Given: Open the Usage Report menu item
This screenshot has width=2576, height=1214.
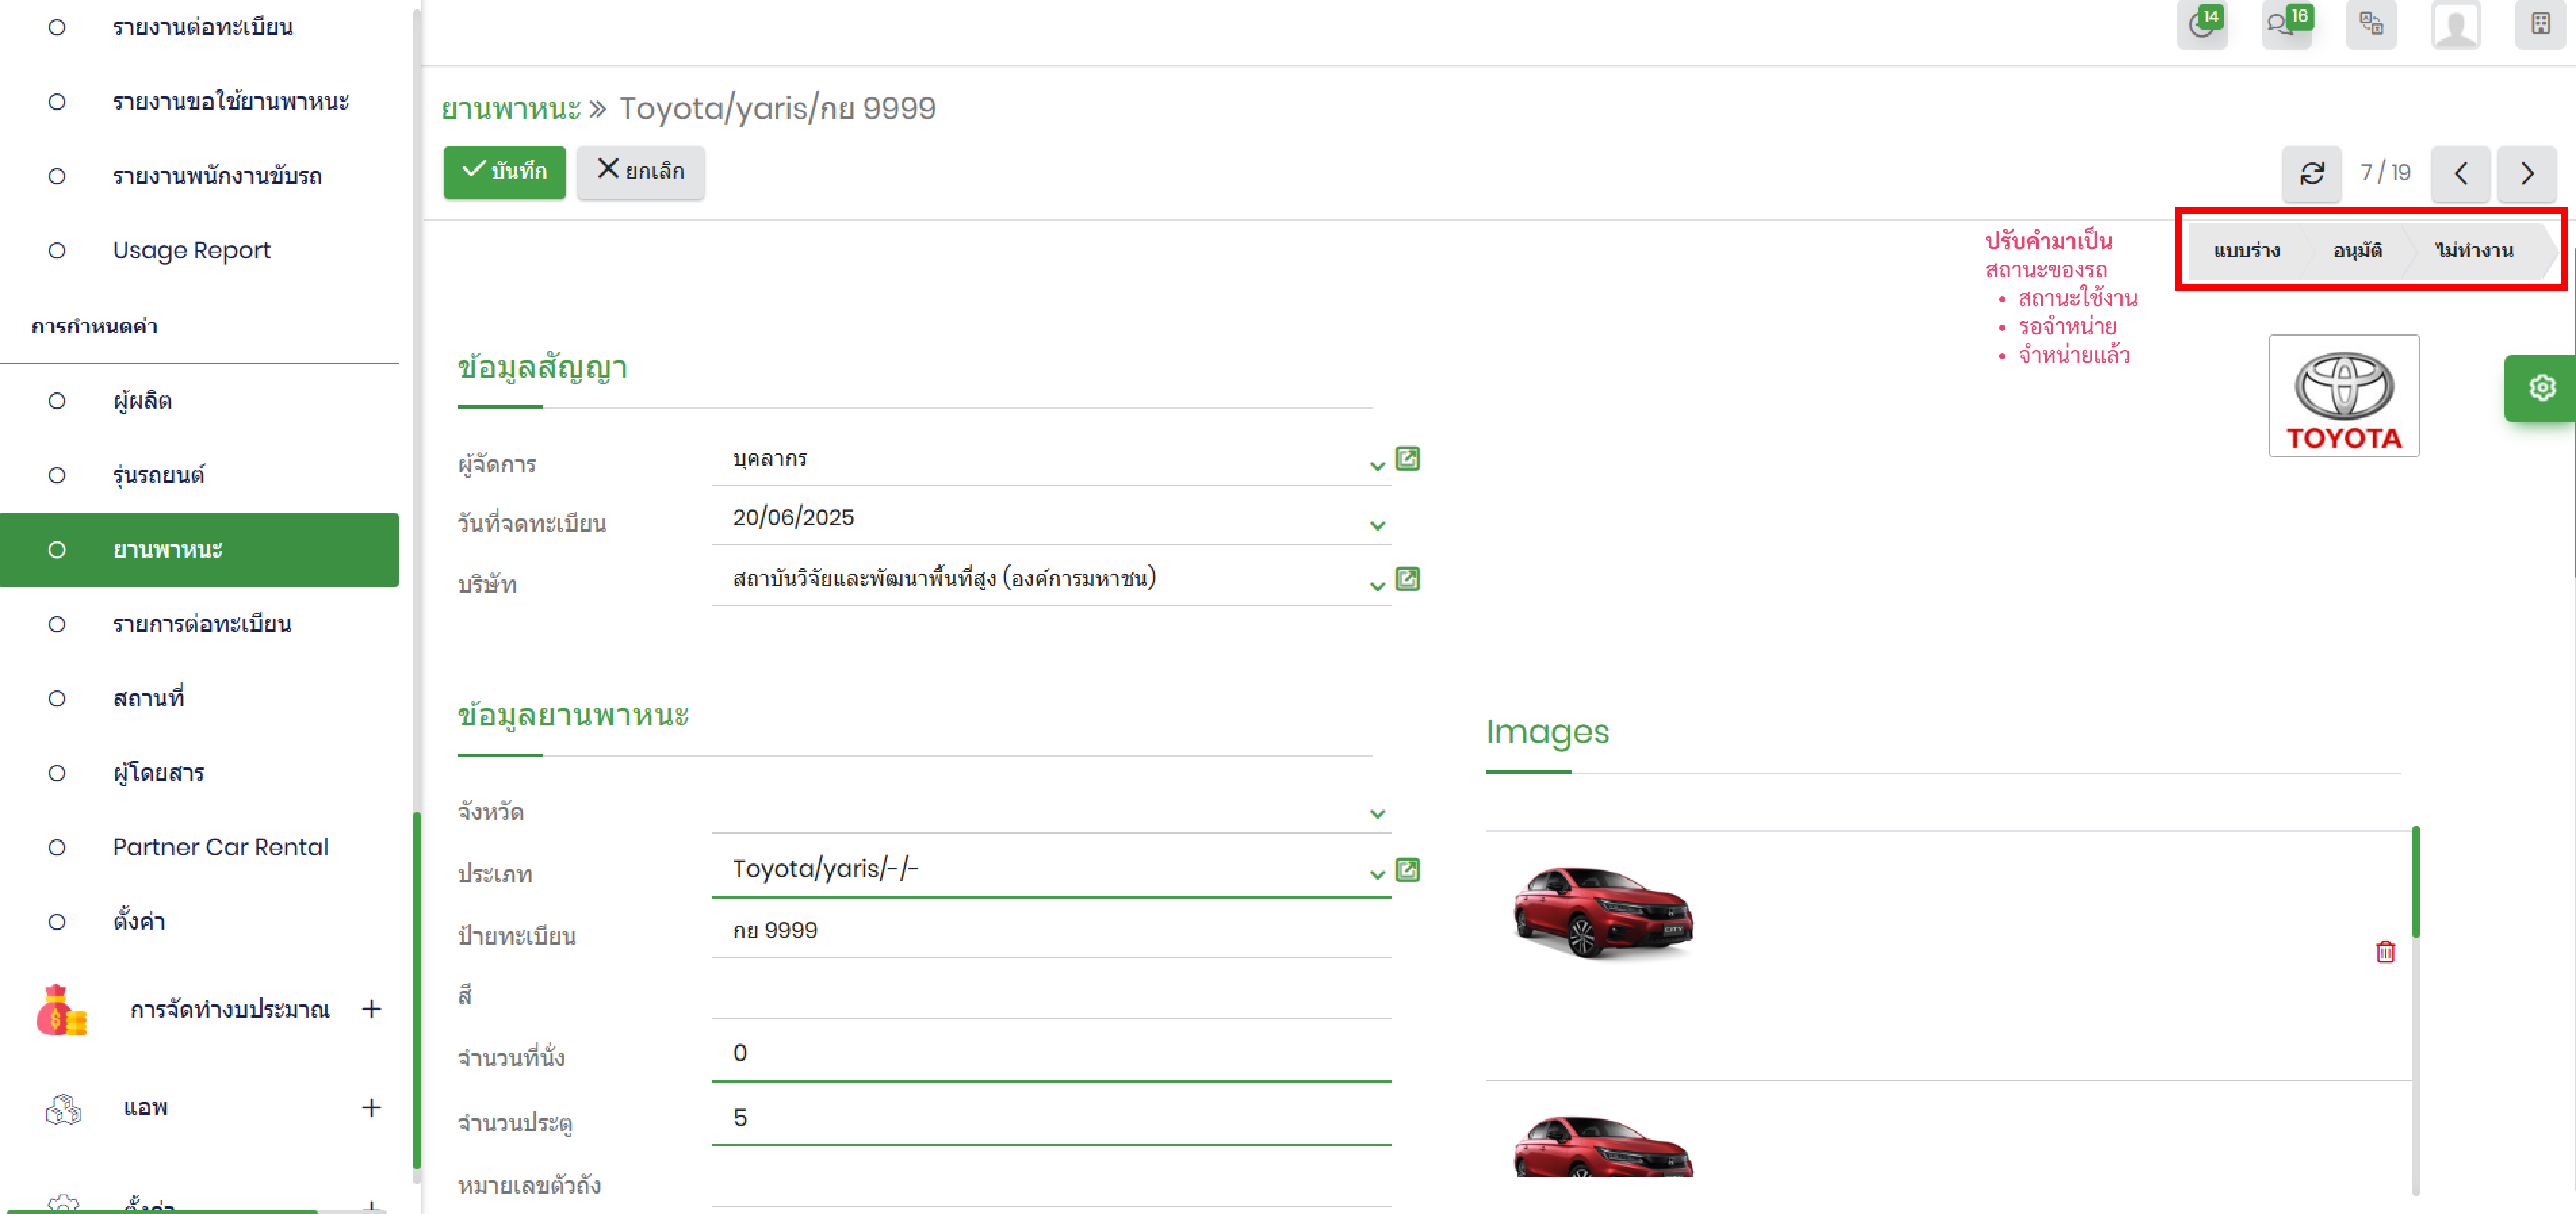Looking at the screenshot, I should click(191, 250).
